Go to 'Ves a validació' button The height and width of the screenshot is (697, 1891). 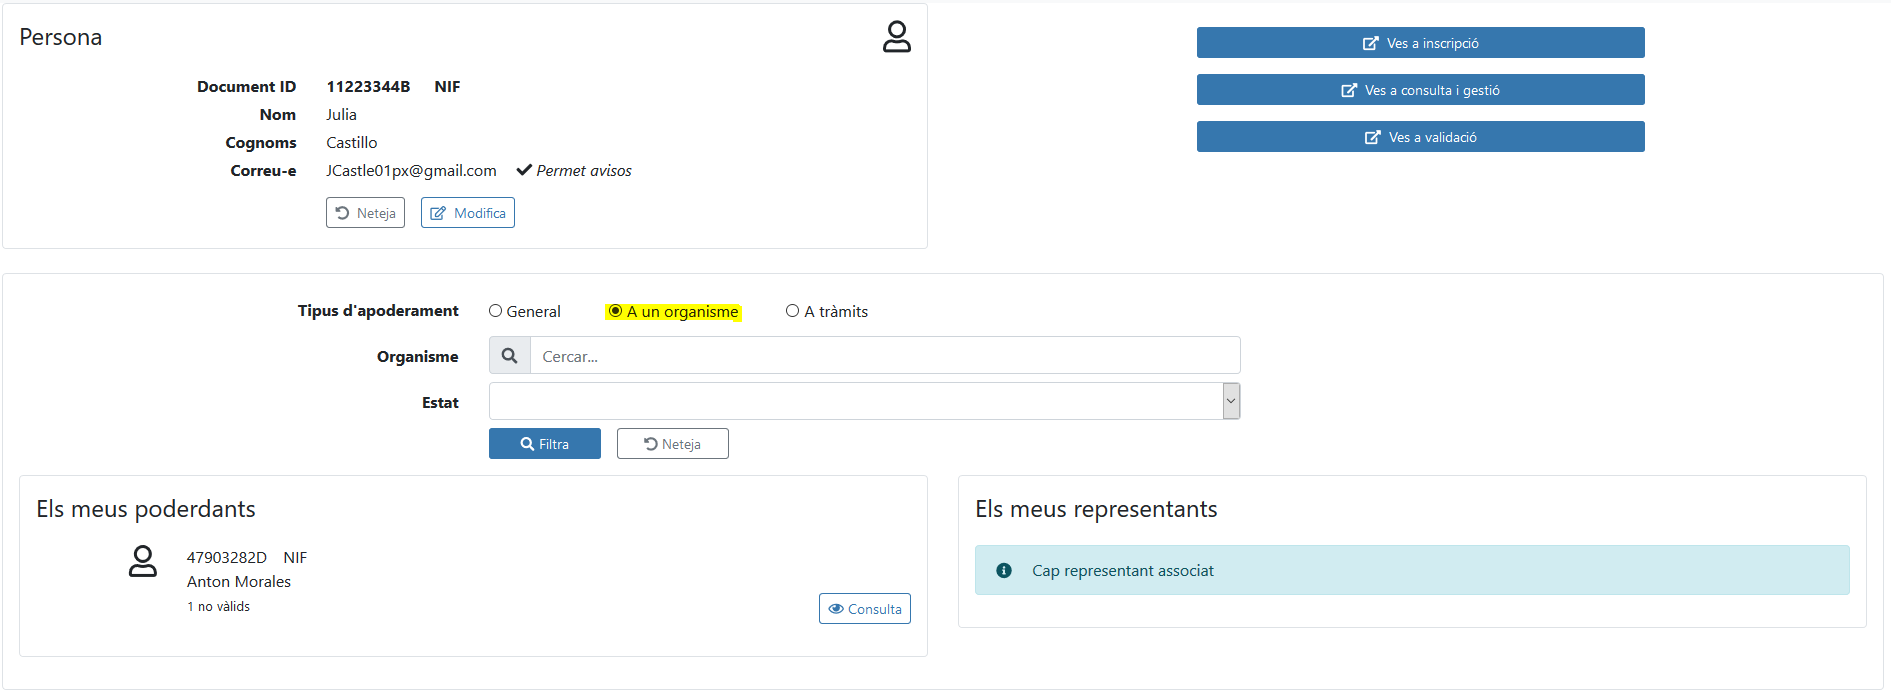click(1419, 137)
